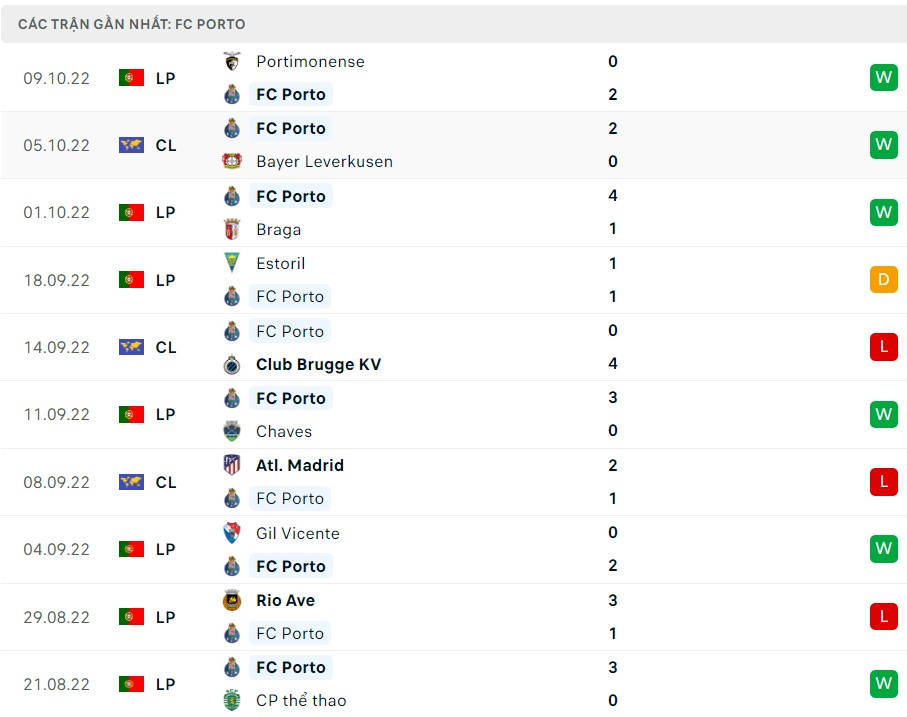This screenshot has width=907, height=717.
Task: Select the Rio Ave club badge
Action: (231, 600)
